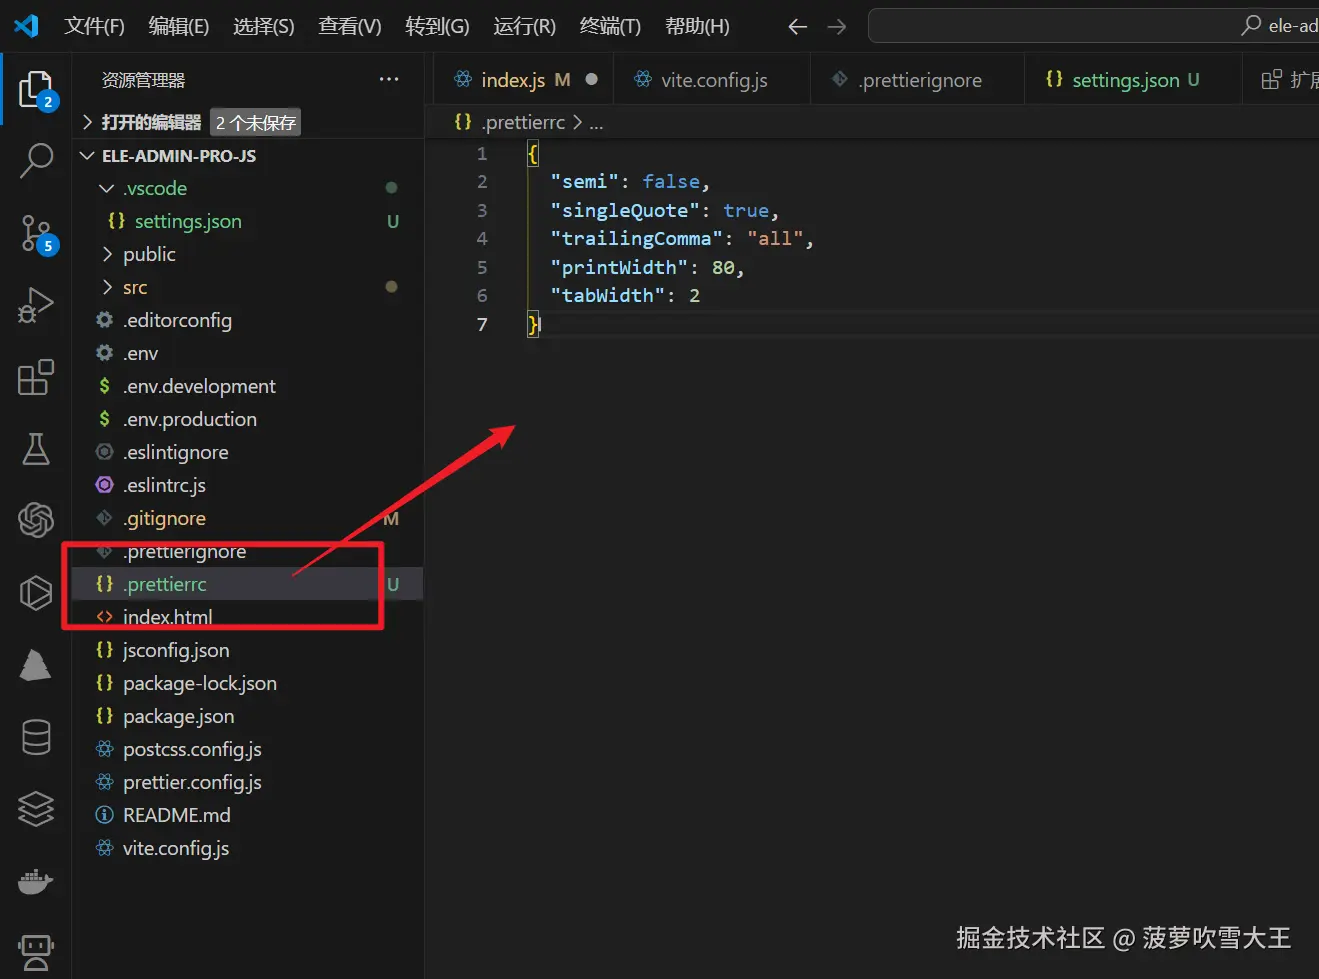The height and width of the screenshot is (979, 1319).
Task: Open the hexagon play icon in activity bar
Action: [x=36, y=593]
